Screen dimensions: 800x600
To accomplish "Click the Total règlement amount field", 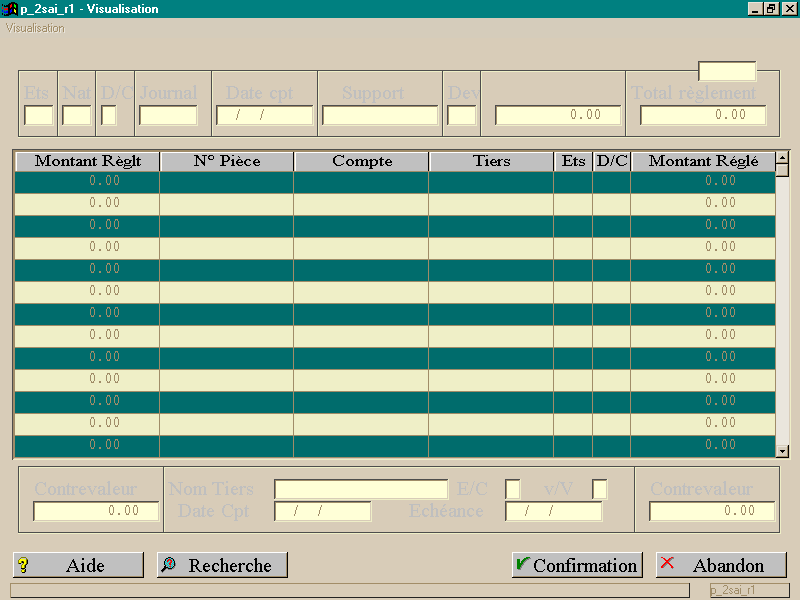I will tap(703, 115).
